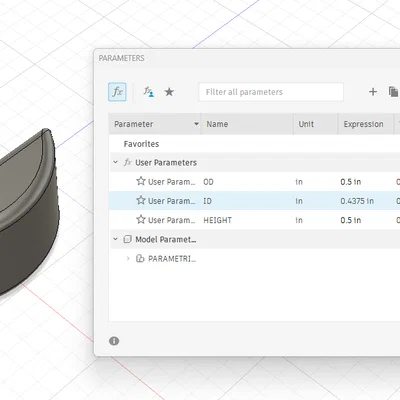Image resolution: width=400 pixels, height=400 pixels.
Task: Select the User Parameters group label
Action: 166,163
